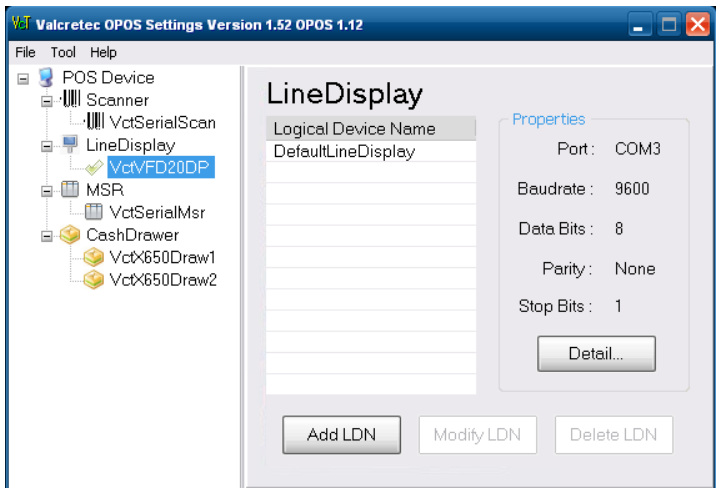Image resolution: width=720 pixels, height=494 pixels.
Task: Click the VctX650Draw1 drawer icon
Action: 96,257
